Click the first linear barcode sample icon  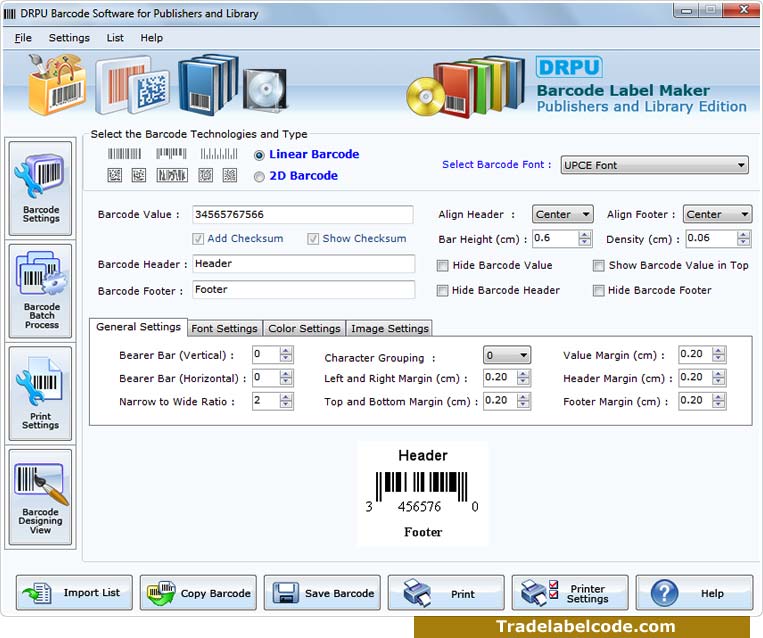click(124, 154)
